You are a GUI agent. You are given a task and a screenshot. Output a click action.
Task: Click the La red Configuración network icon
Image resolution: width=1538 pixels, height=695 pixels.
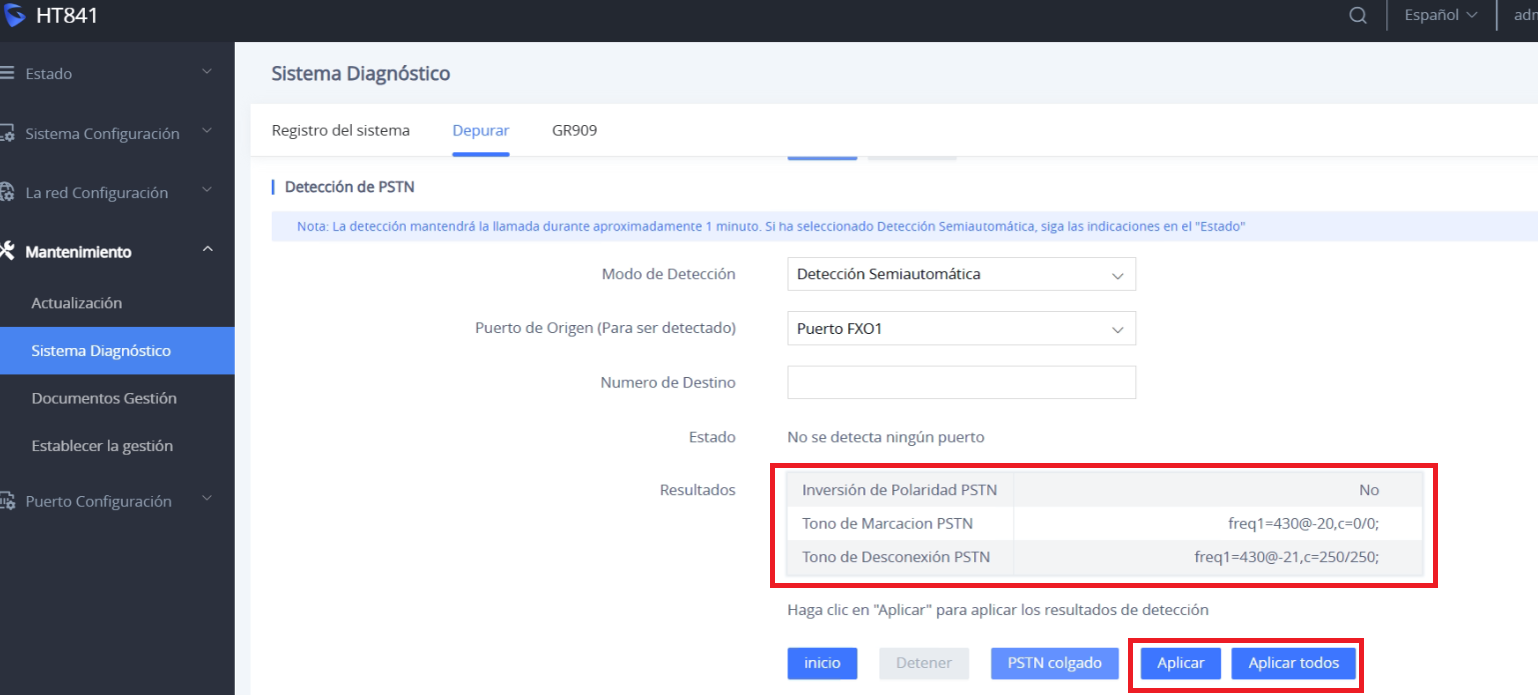tap(7, 192)
